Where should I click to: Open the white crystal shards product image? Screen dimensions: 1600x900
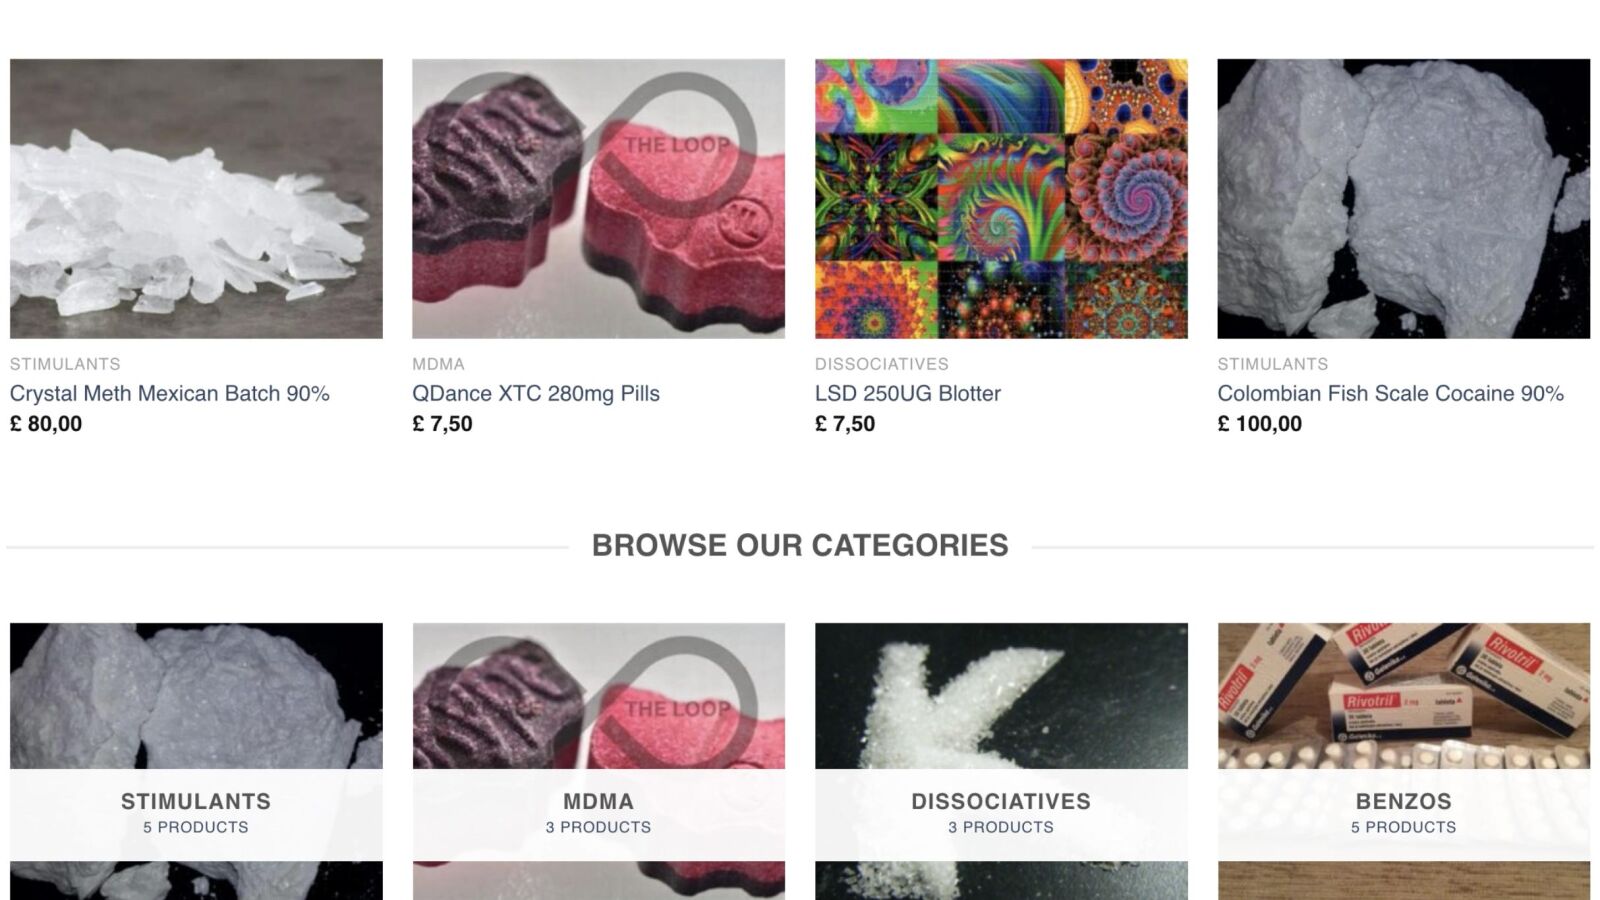[x=196, y=198]
